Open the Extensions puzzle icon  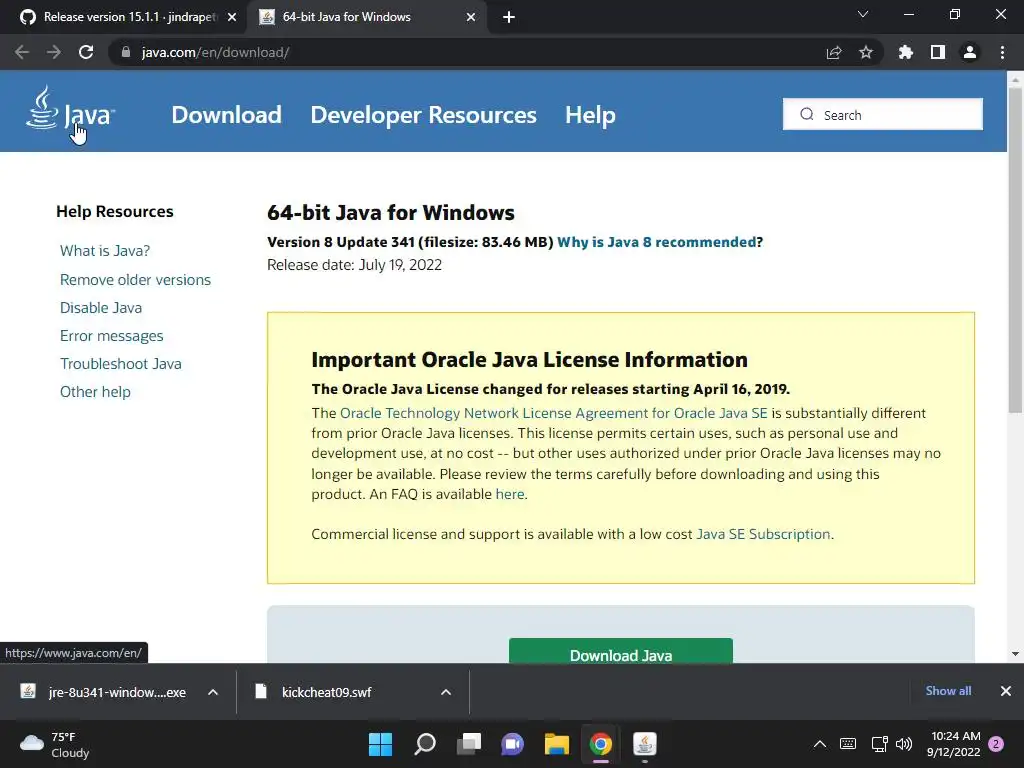point(906,52)
